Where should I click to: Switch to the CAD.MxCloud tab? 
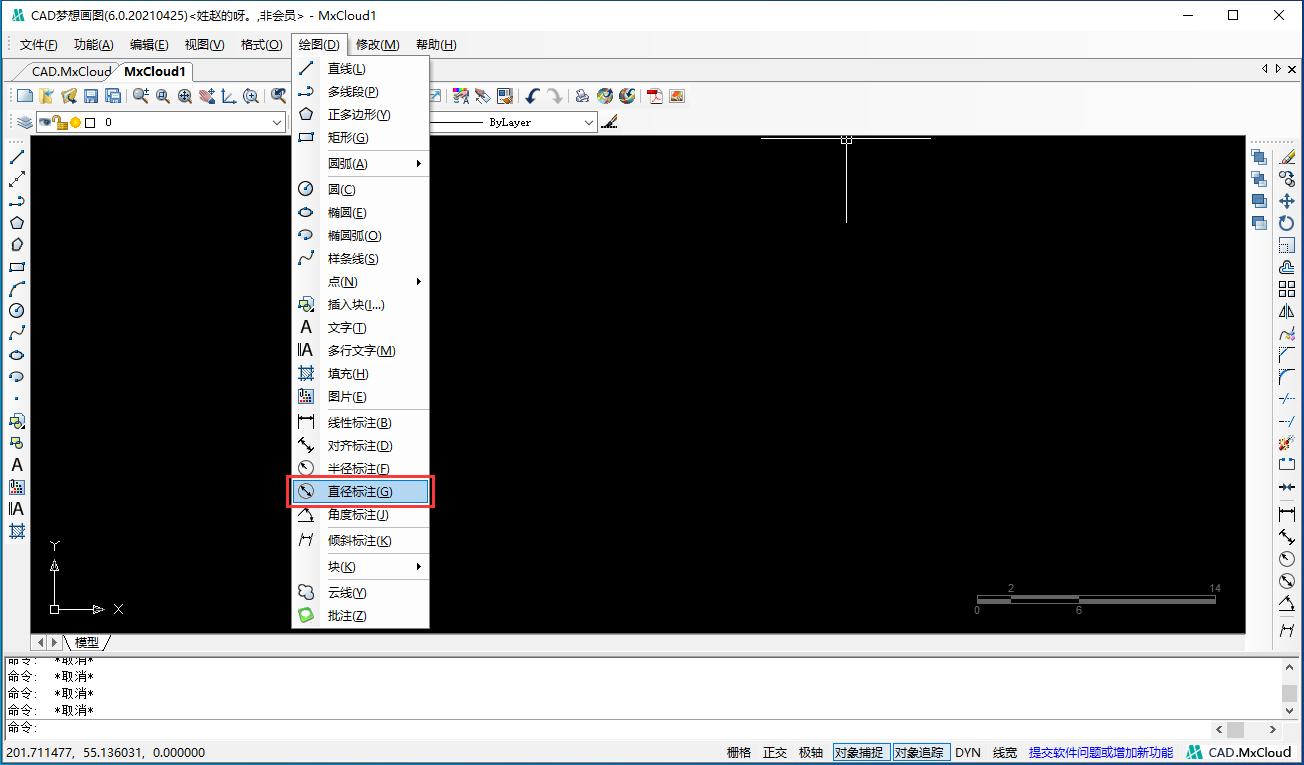pyautogui.click(x=71, y=71)
